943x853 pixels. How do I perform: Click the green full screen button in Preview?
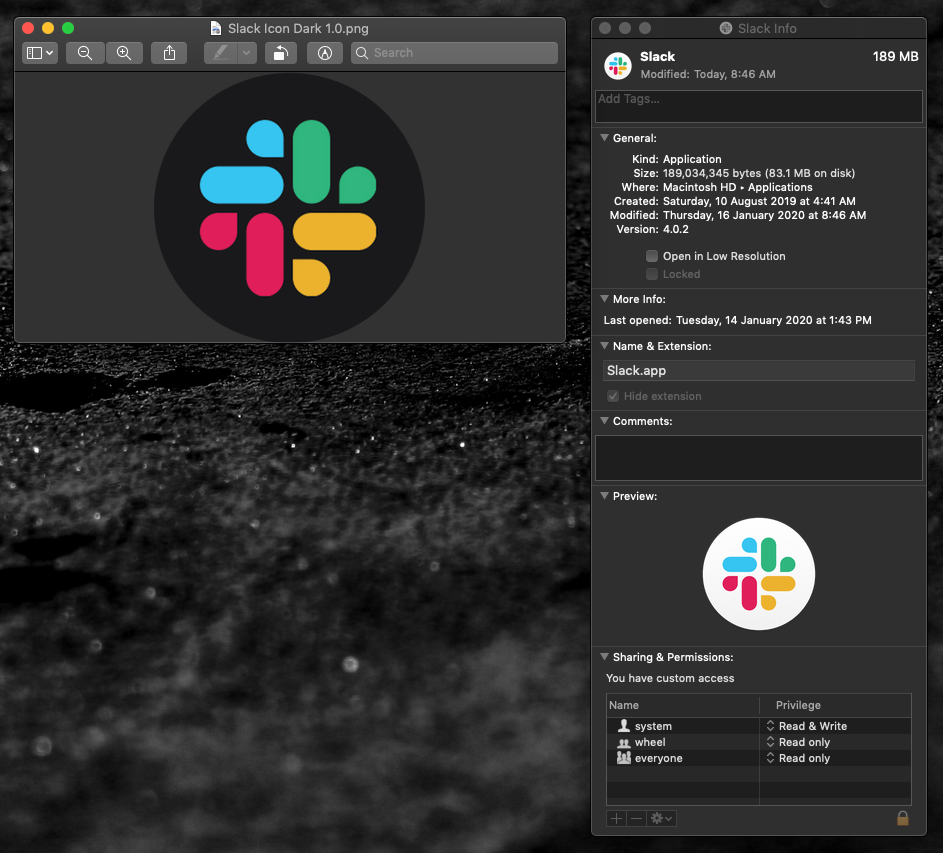point(68,28)
